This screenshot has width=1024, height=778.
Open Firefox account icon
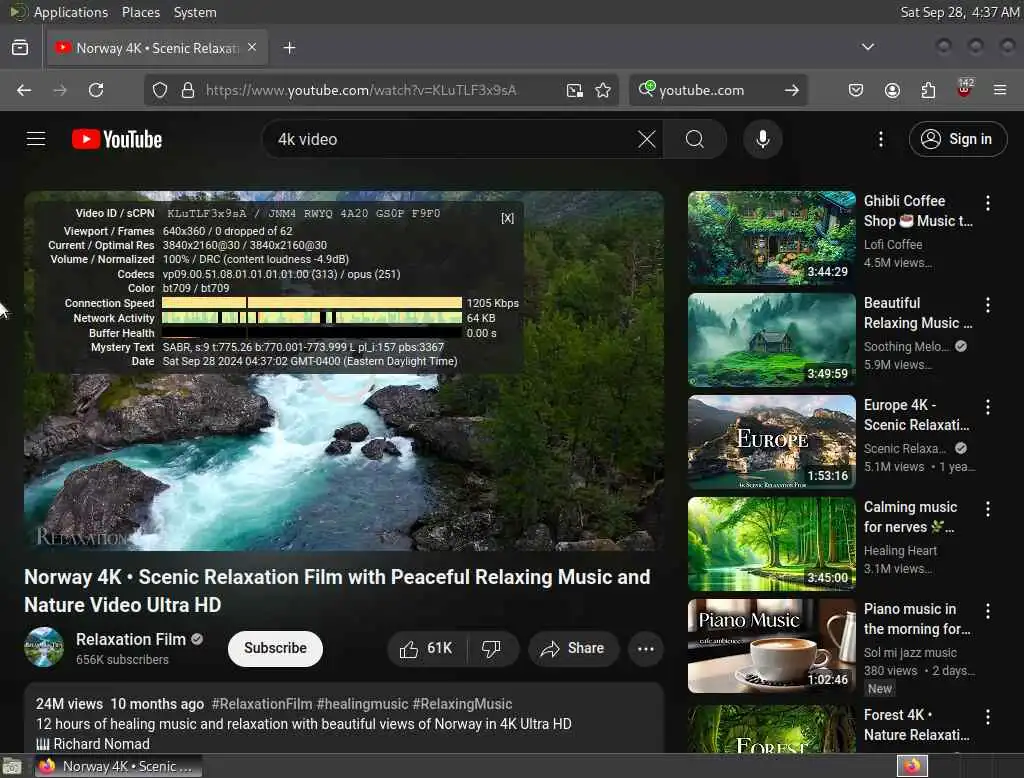point(892,90)
